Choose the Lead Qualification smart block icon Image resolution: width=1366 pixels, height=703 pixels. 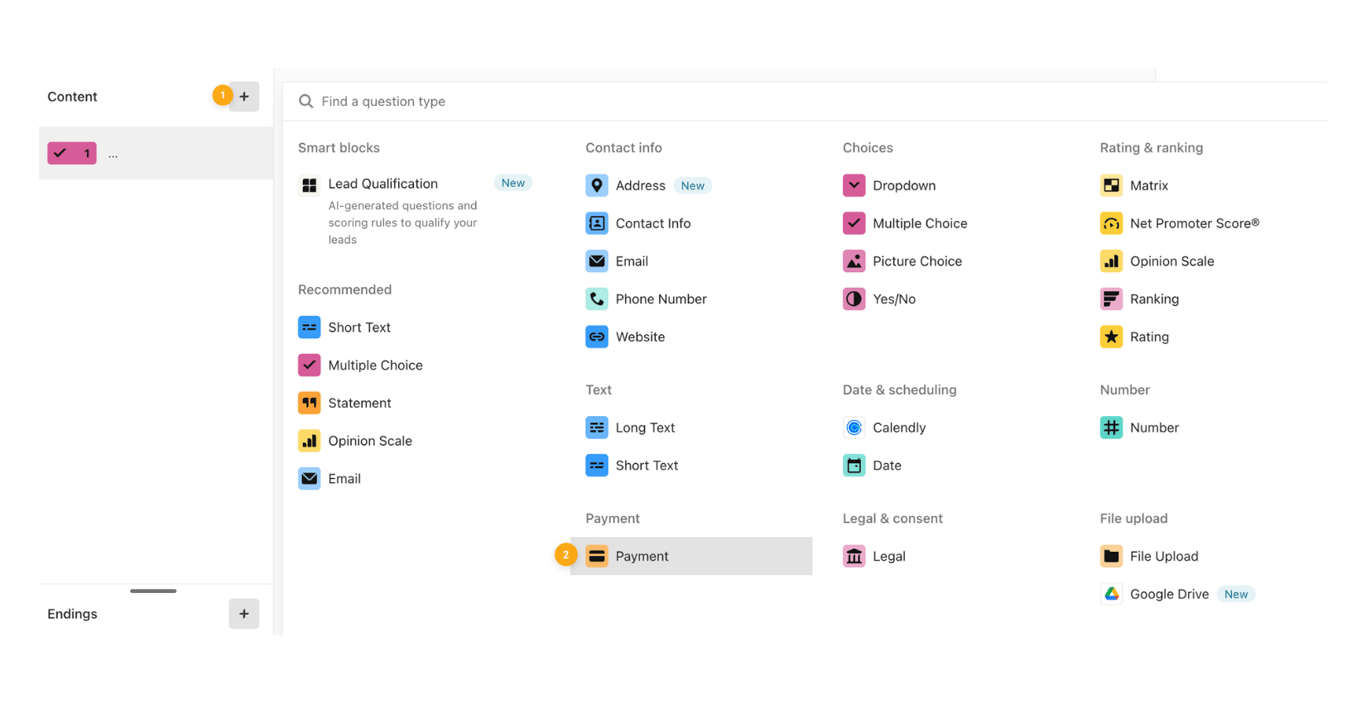click(x=309, y=185)
